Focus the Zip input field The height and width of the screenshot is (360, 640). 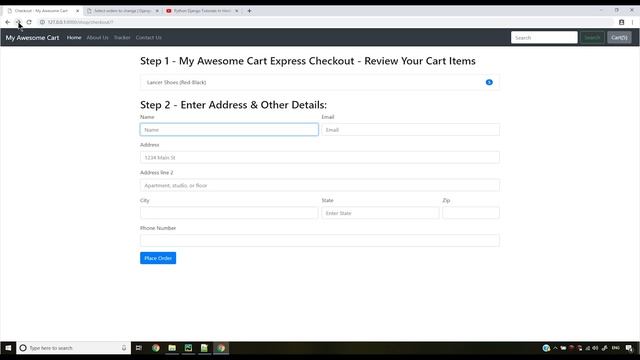pyautogui.click(x=471, y=213)
